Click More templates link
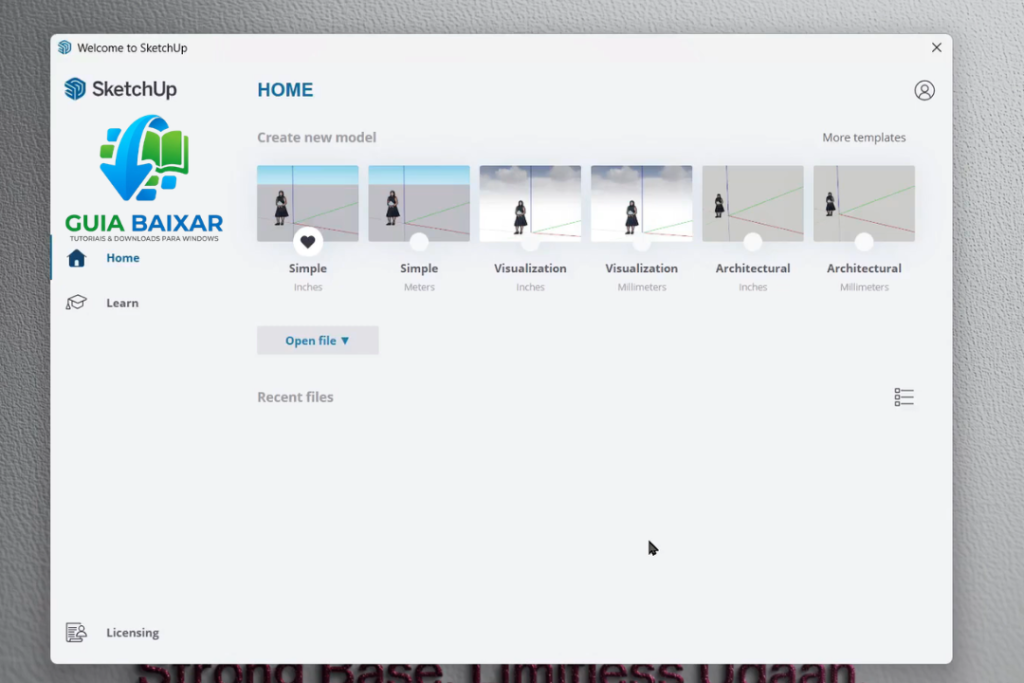 tap(863, 138)
